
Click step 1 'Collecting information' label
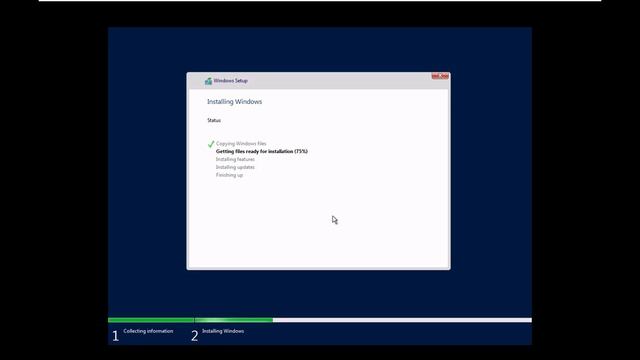pos(148,331)
